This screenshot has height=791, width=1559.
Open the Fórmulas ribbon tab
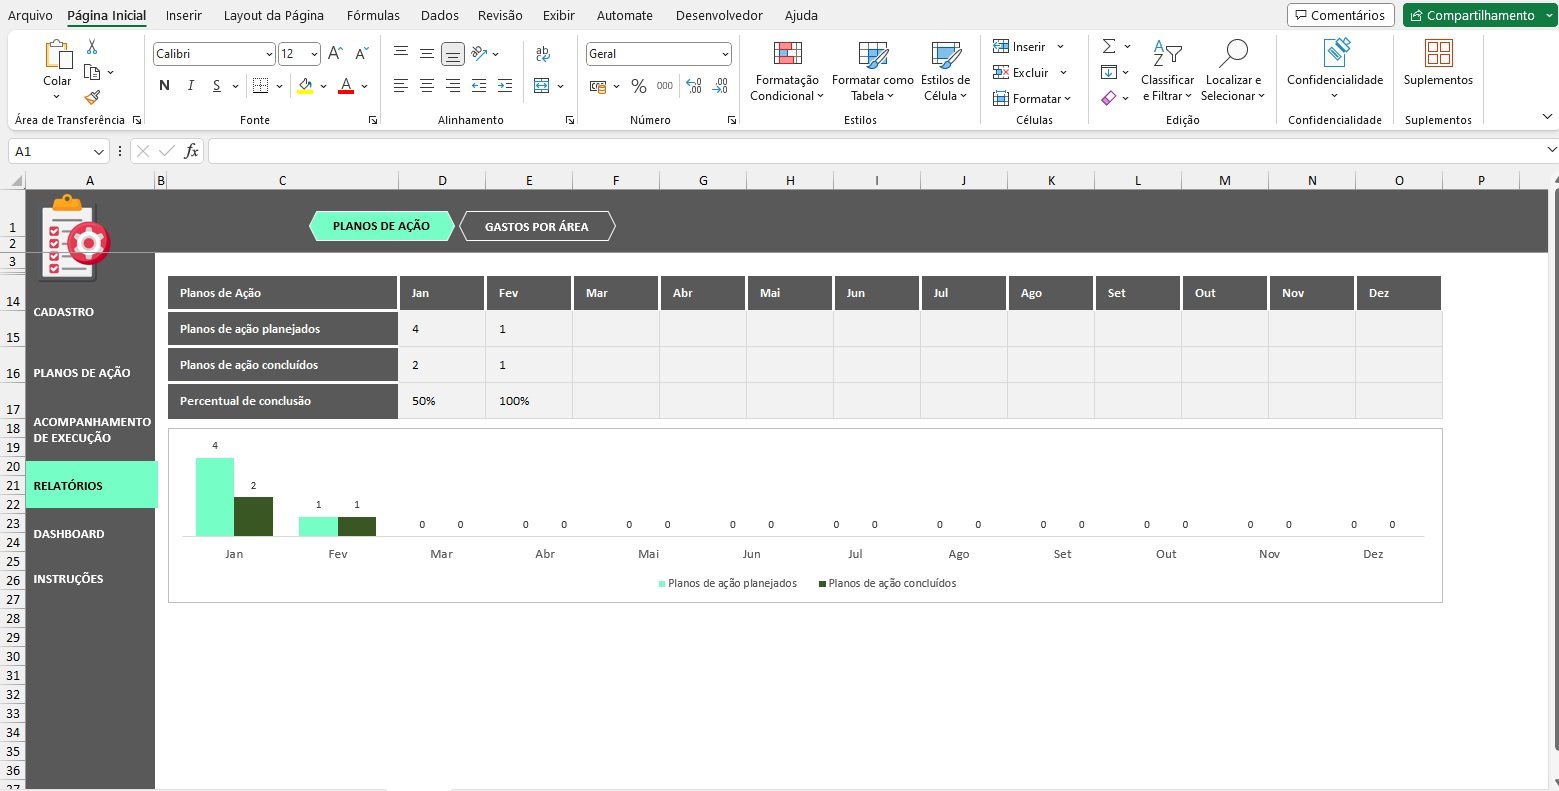click(373, 15)
